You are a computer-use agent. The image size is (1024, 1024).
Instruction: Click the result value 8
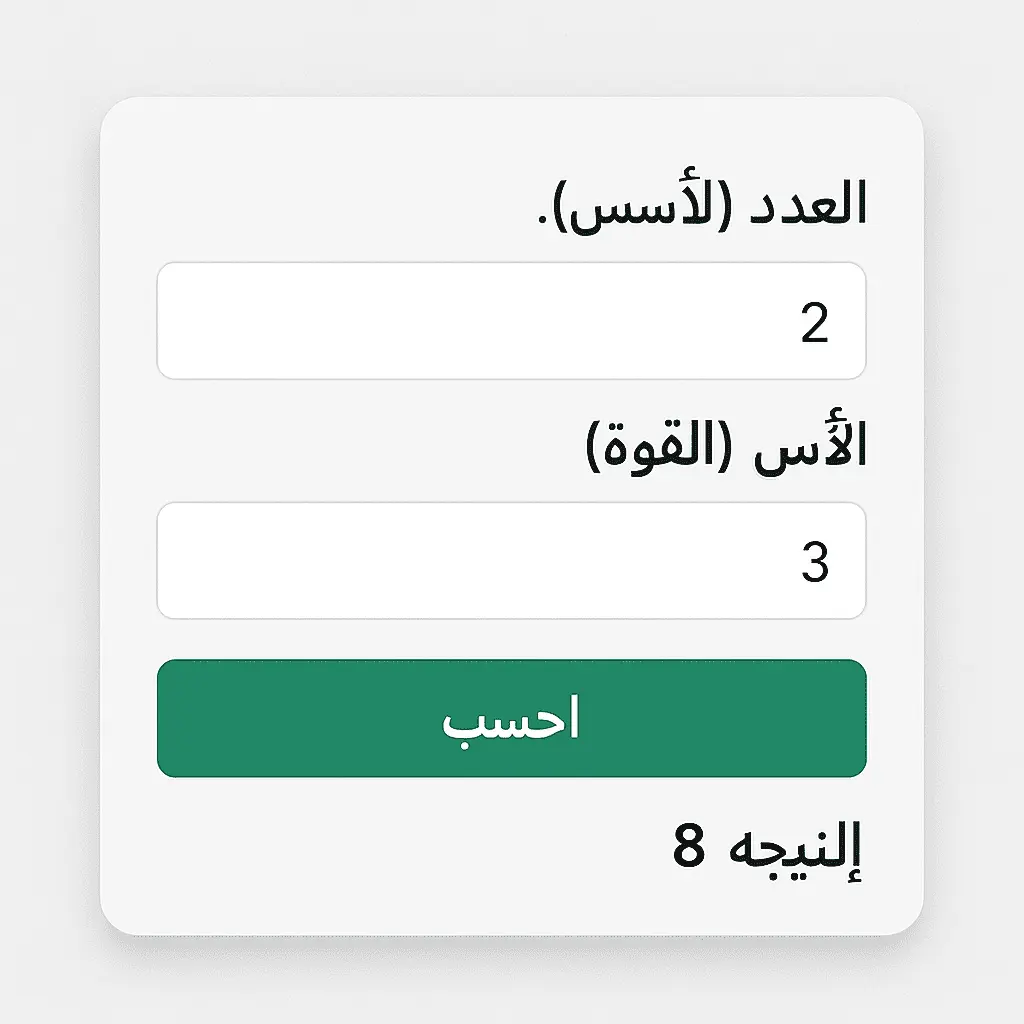(x=690, y=848)
